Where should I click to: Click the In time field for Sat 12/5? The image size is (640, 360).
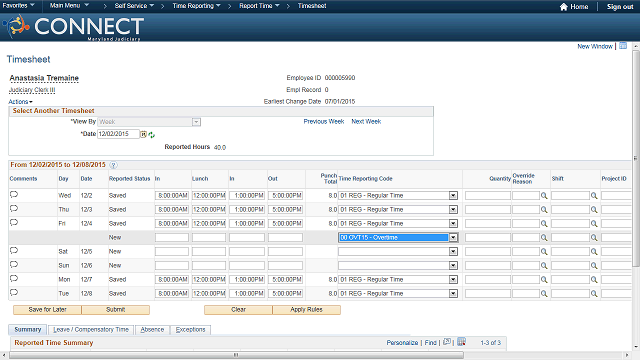pos(171,252)
